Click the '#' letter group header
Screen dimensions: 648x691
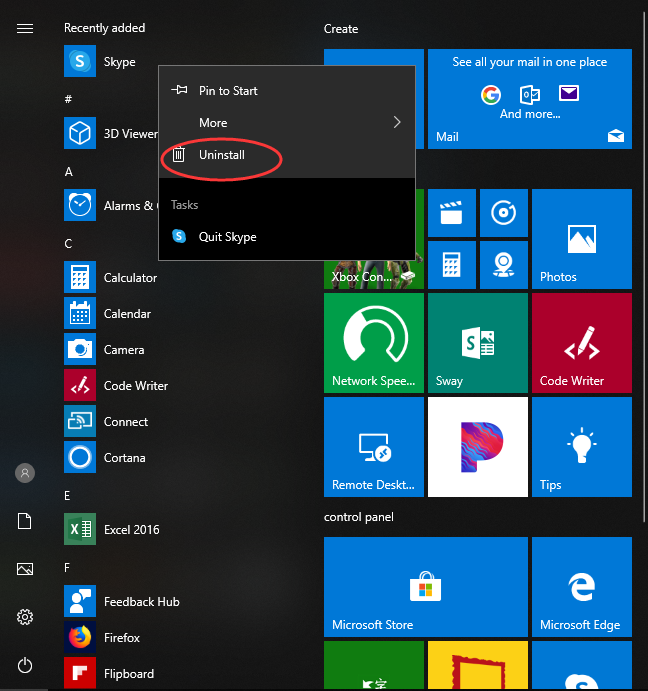pos(68,99)
